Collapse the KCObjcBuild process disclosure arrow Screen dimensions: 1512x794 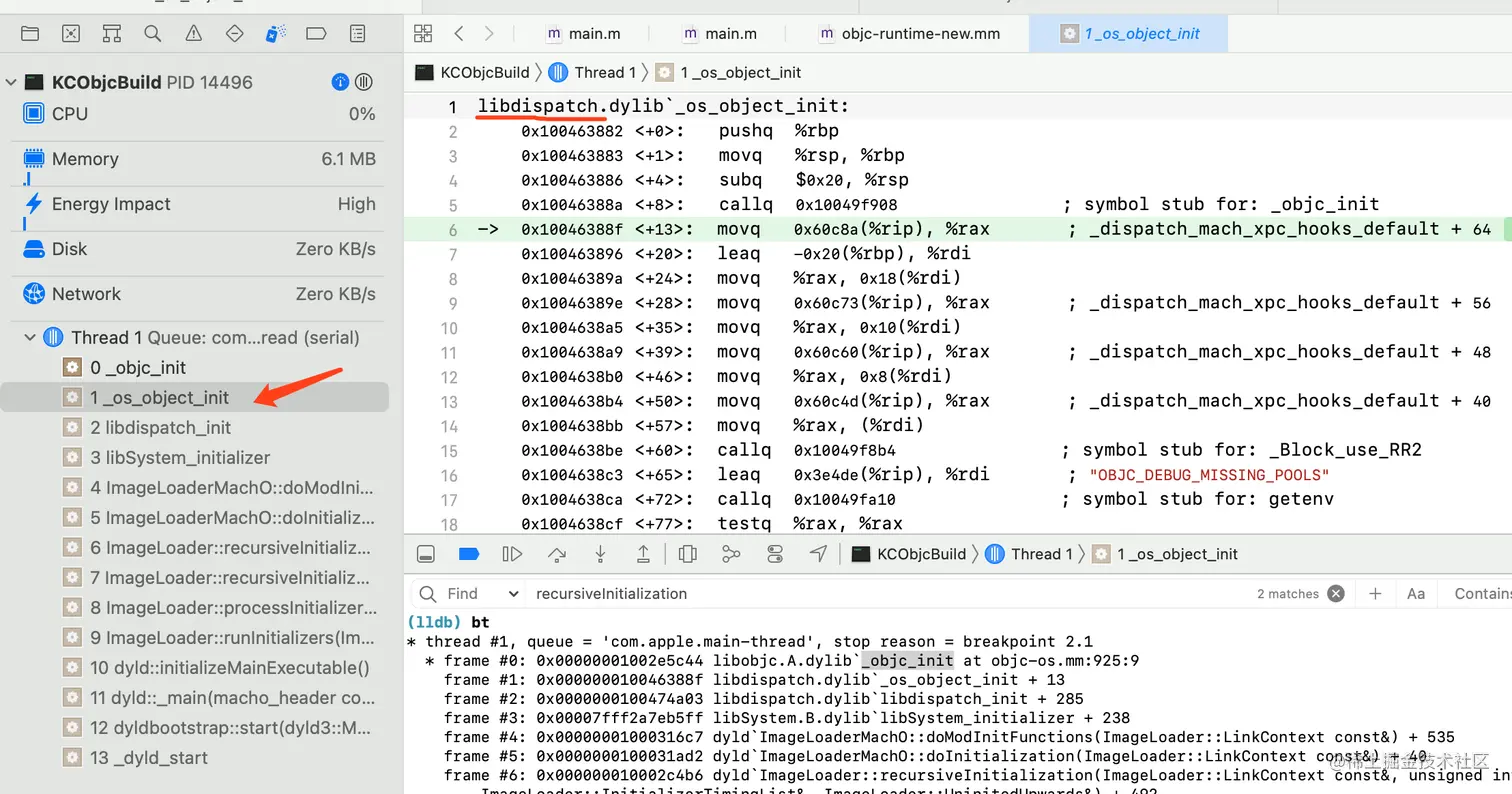(x=11, y=83)
